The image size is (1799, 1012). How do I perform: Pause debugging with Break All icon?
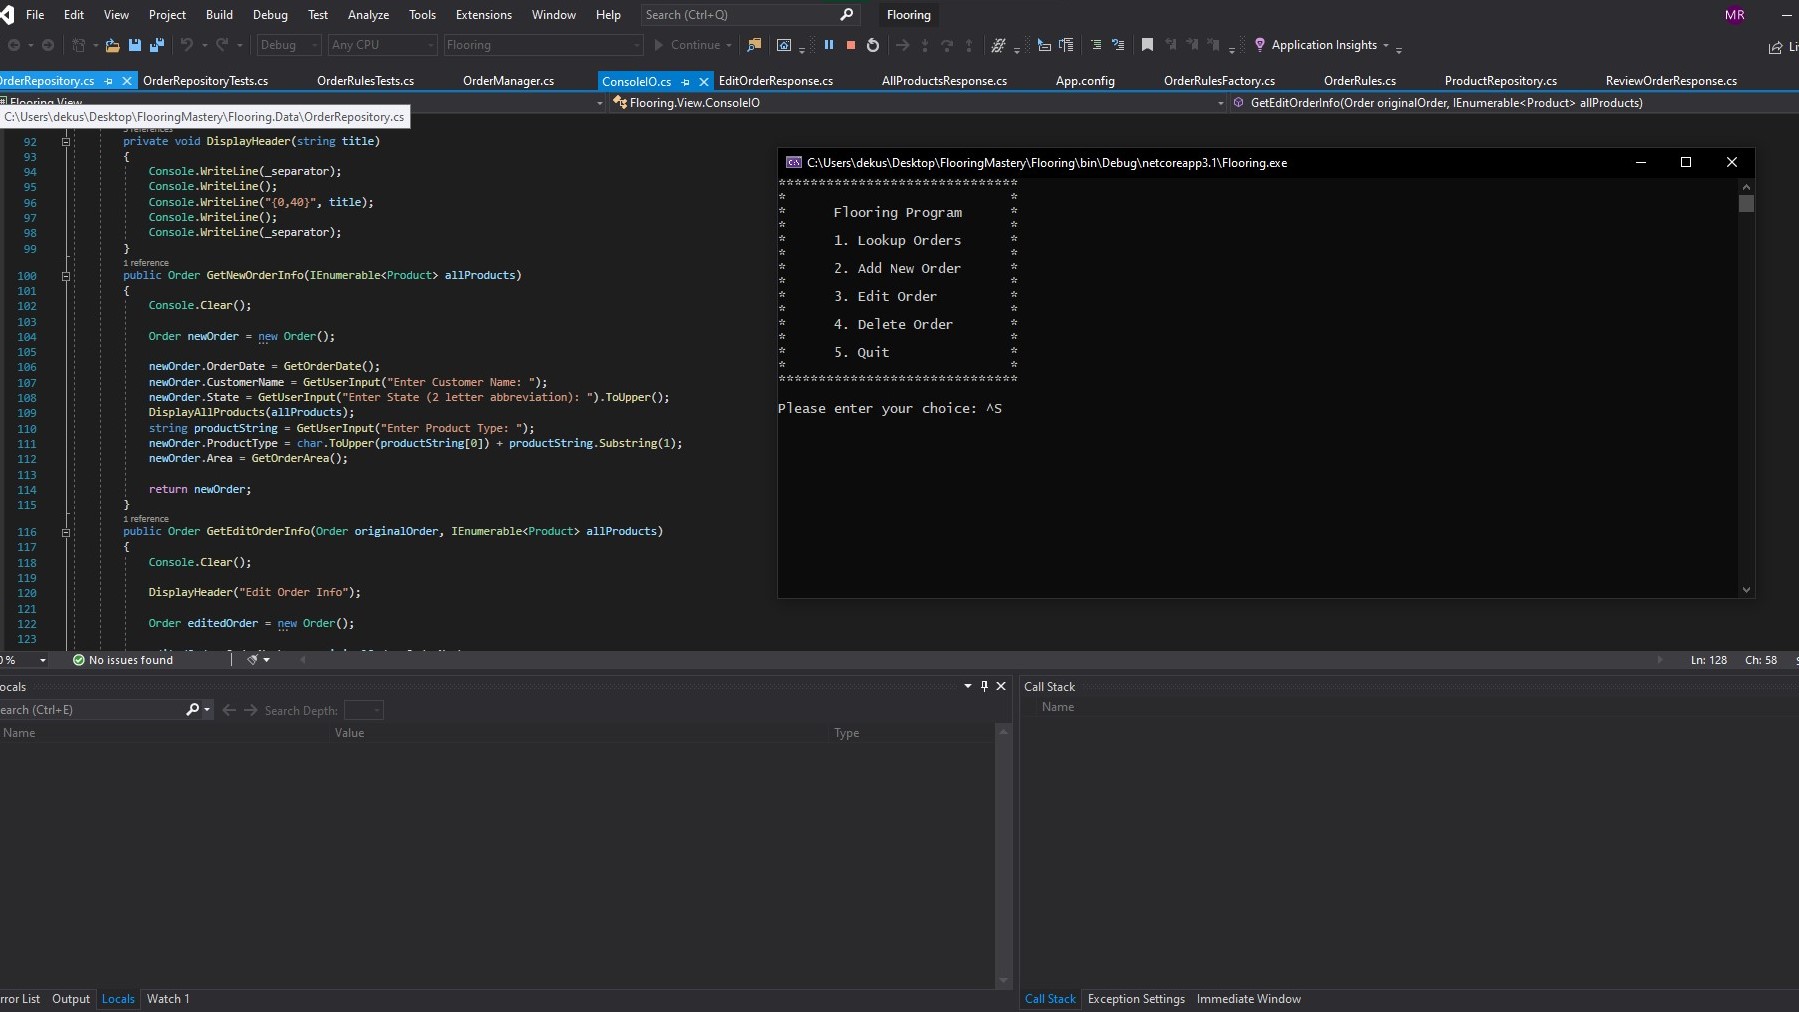click(828, 45)
